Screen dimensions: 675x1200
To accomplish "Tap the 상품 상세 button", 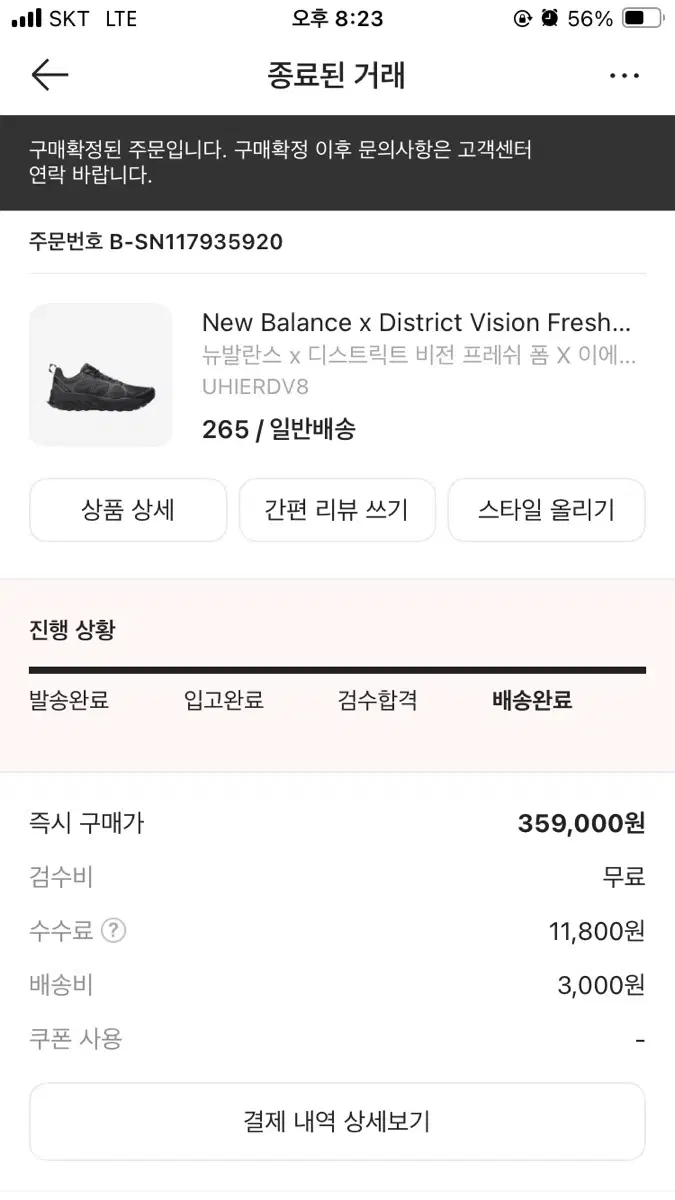I will tap(128, 510).
